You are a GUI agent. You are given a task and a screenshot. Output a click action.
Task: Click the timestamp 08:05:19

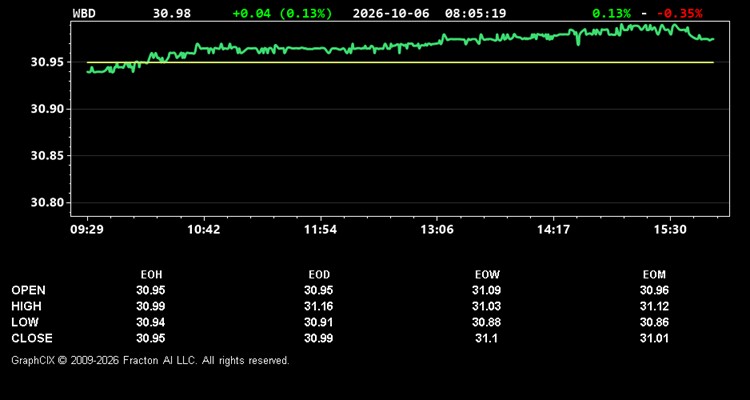475,13
